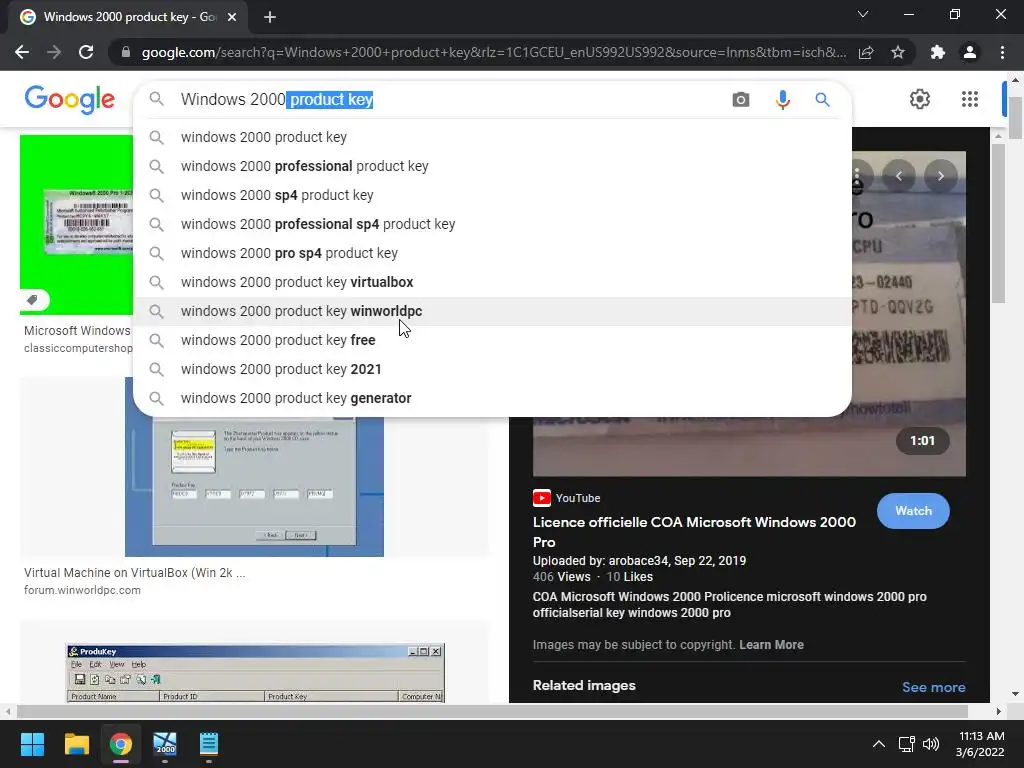Screen dimensions: 1024x768
Task: Open the Windows 2000 setup product key thumbnail
Action: [x=254, y=486]
